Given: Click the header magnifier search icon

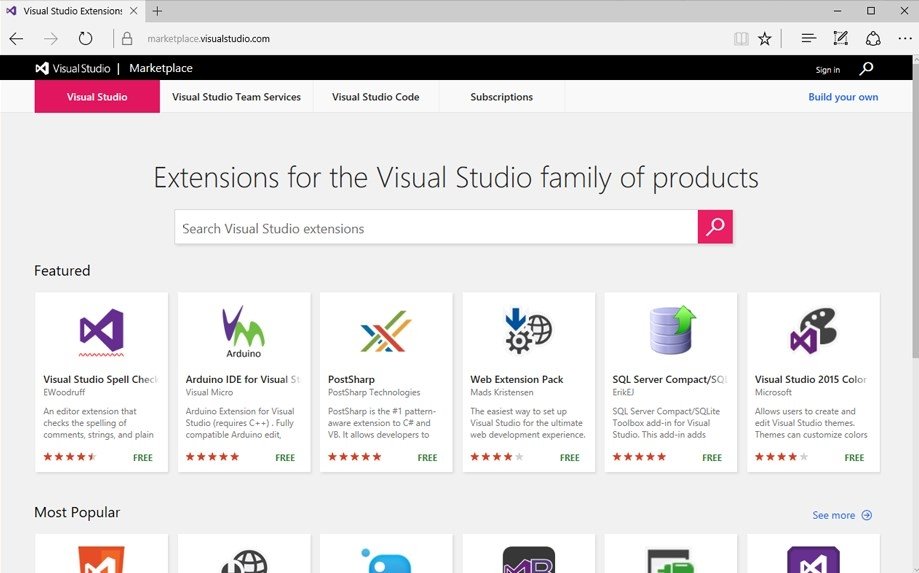Looking at the screenshot, I should click(x=866, y=69).
